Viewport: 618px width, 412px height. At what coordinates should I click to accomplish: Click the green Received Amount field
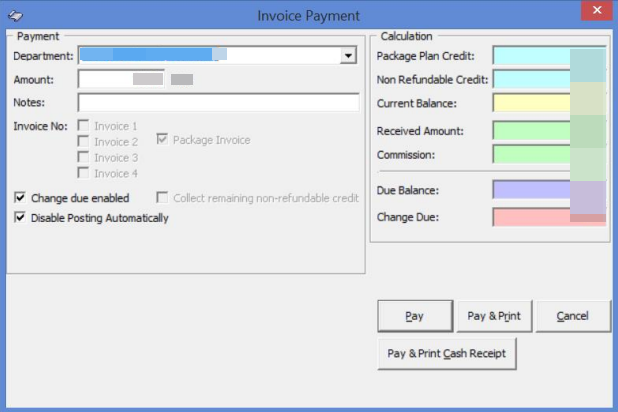[549, 130]
